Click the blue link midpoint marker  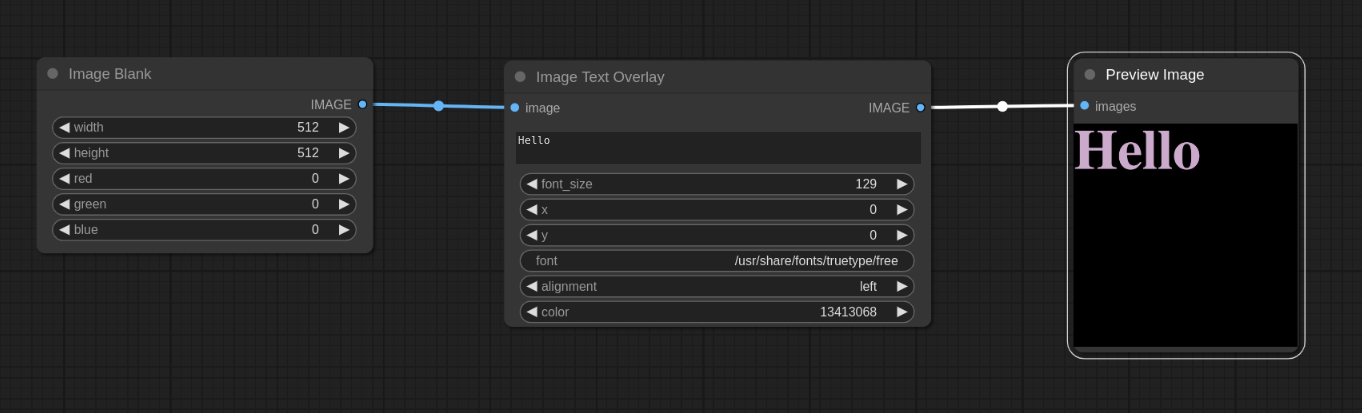(x=438, y=105)
